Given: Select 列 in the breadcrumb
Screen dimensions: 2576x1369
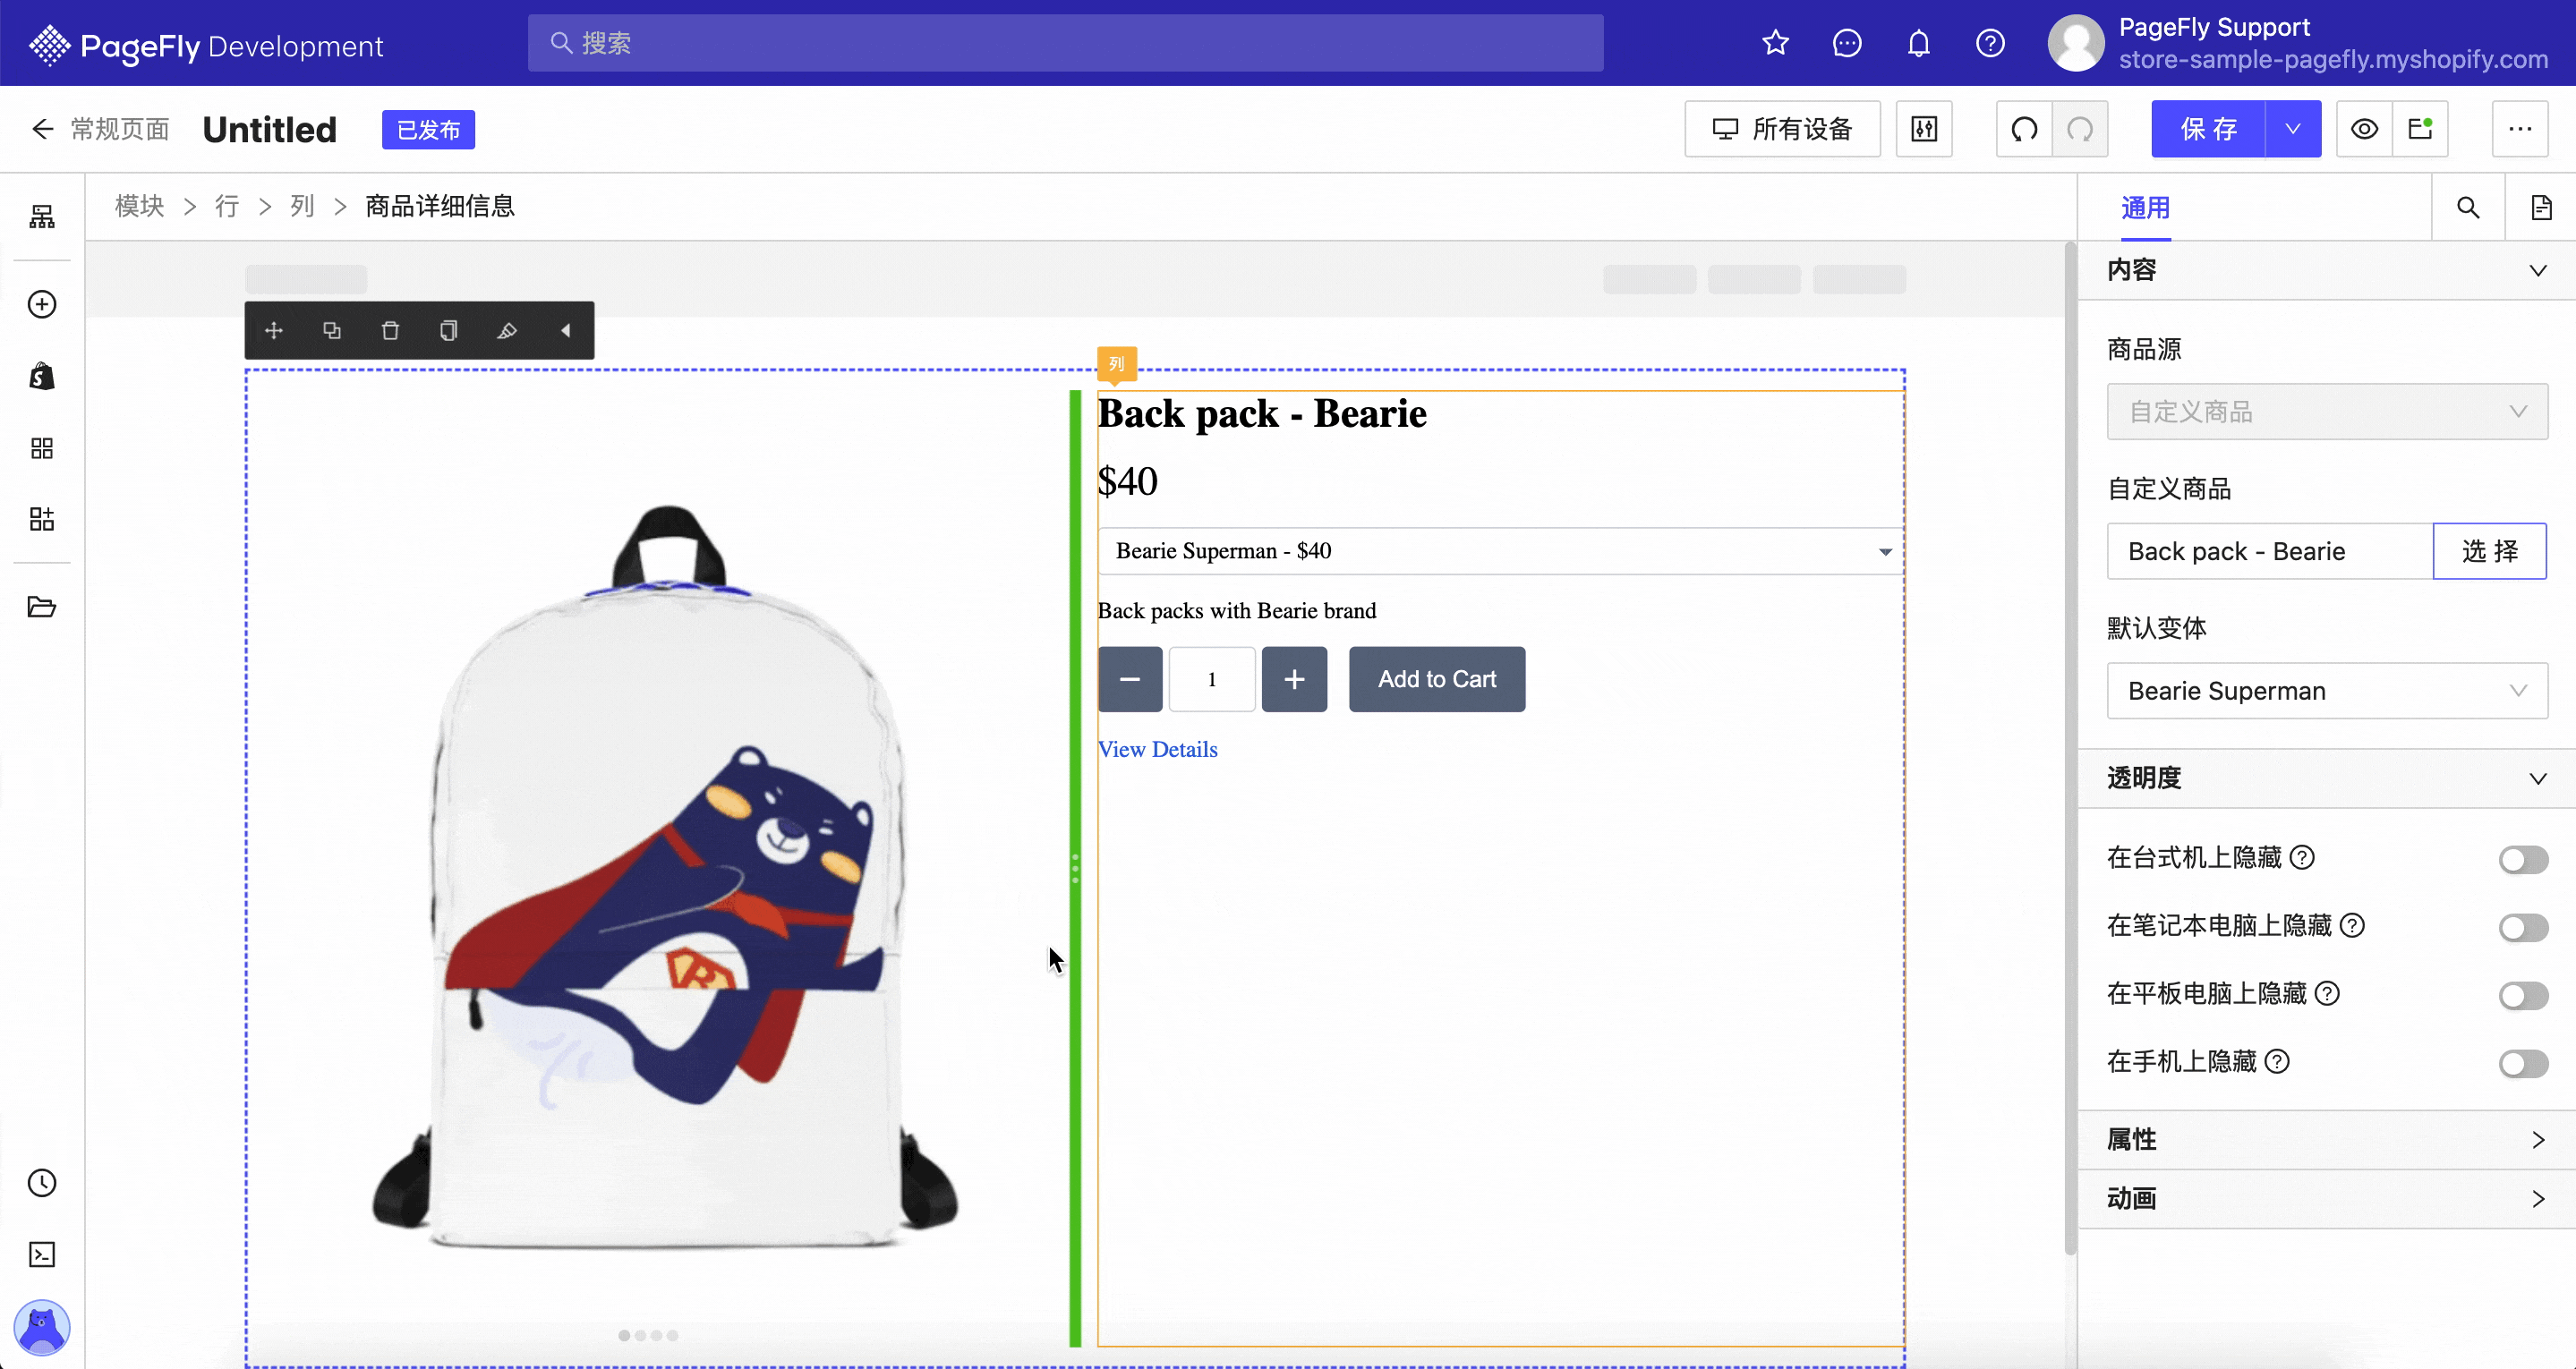Looking at the screenshot, I should (302, 206).
